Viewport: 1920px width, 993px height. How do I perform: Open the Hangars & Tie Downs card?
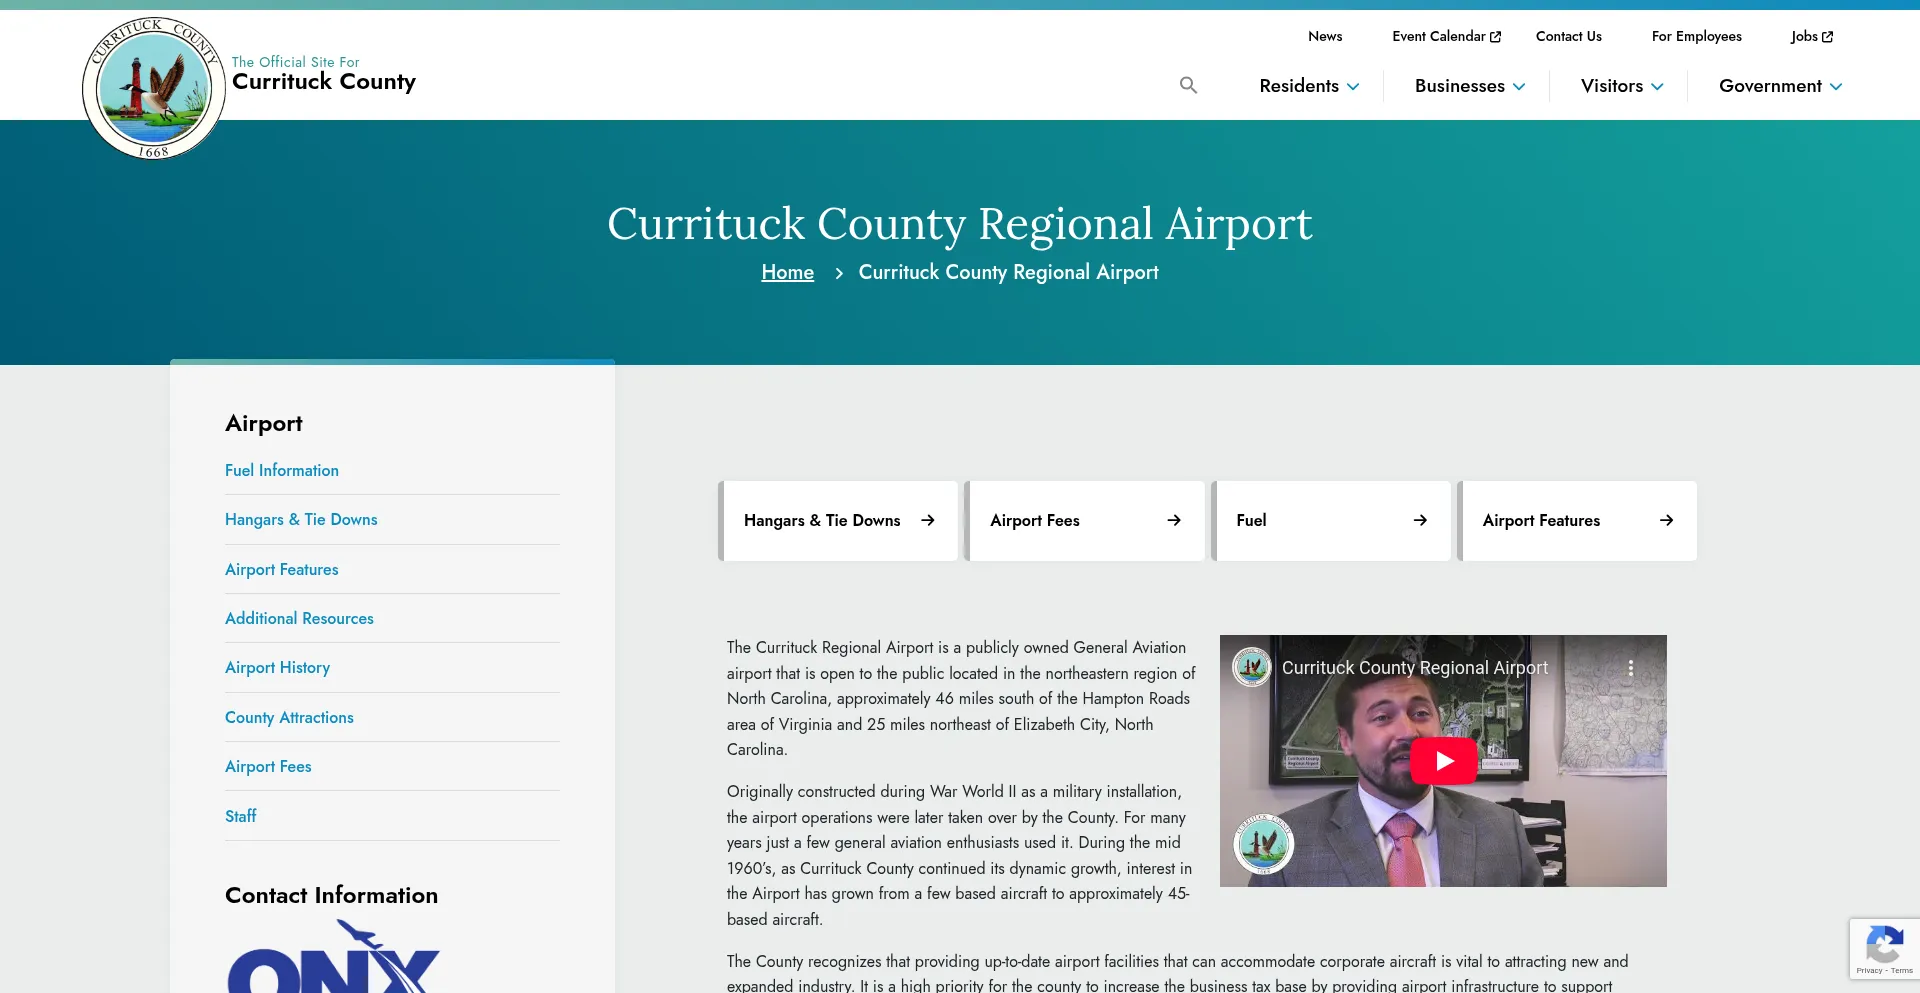tap(838, 521)
